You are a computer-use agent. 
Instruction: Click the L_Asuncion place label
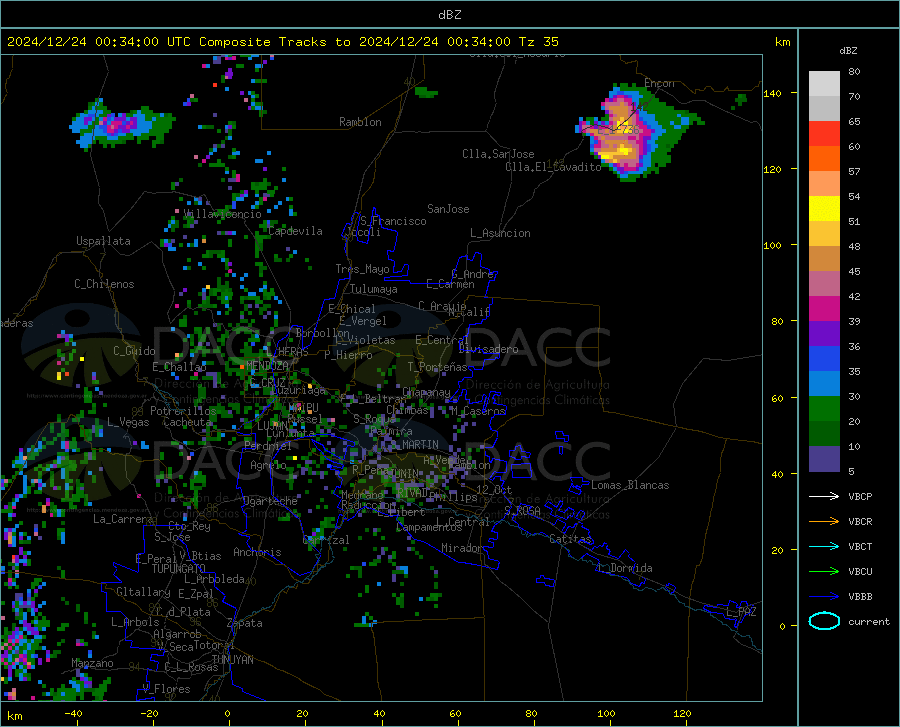pos(500,233)
